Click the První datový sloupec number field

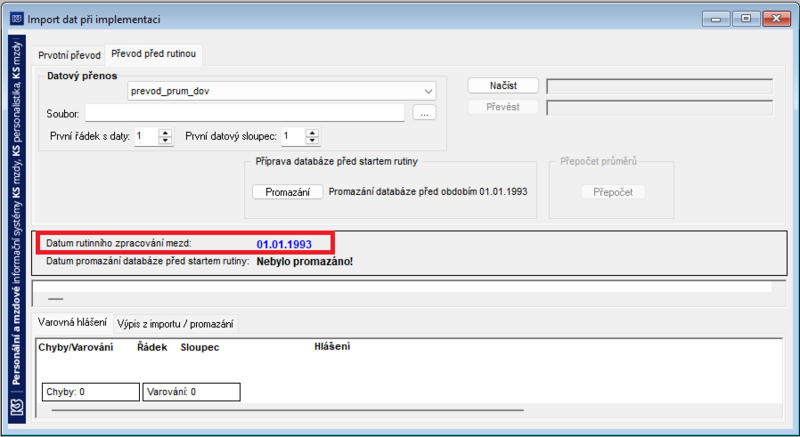tap(293, 136)
